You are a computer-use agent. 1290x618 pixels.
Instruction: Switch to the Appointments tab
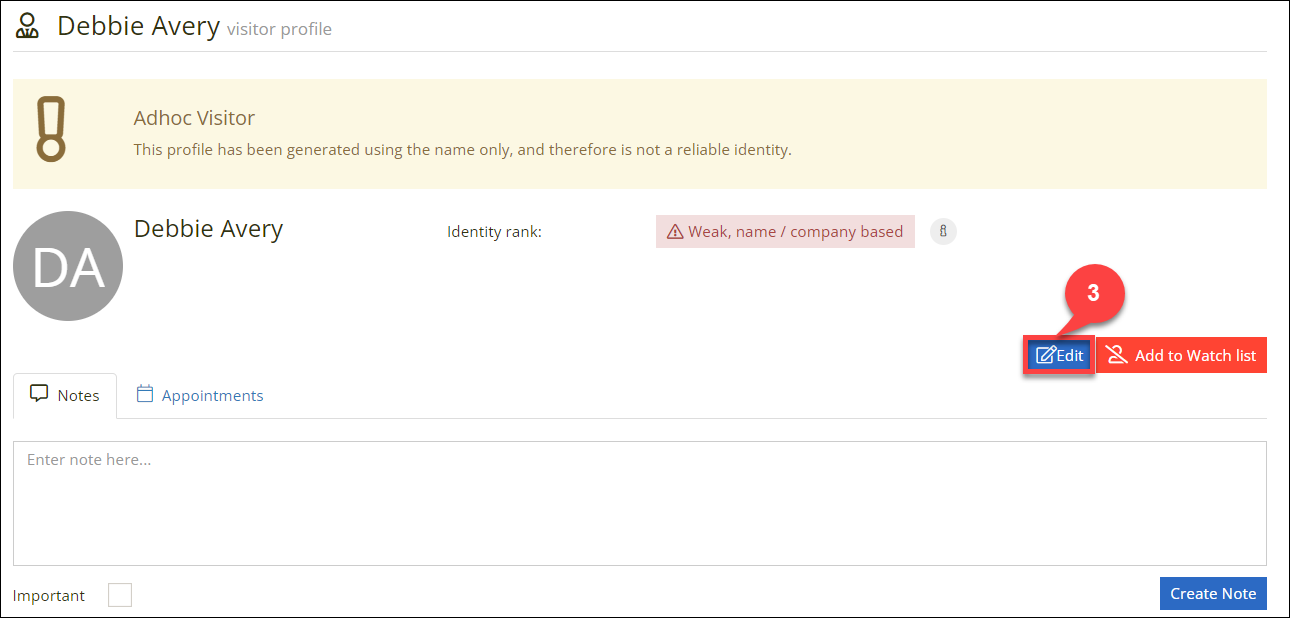click(200, 395)
